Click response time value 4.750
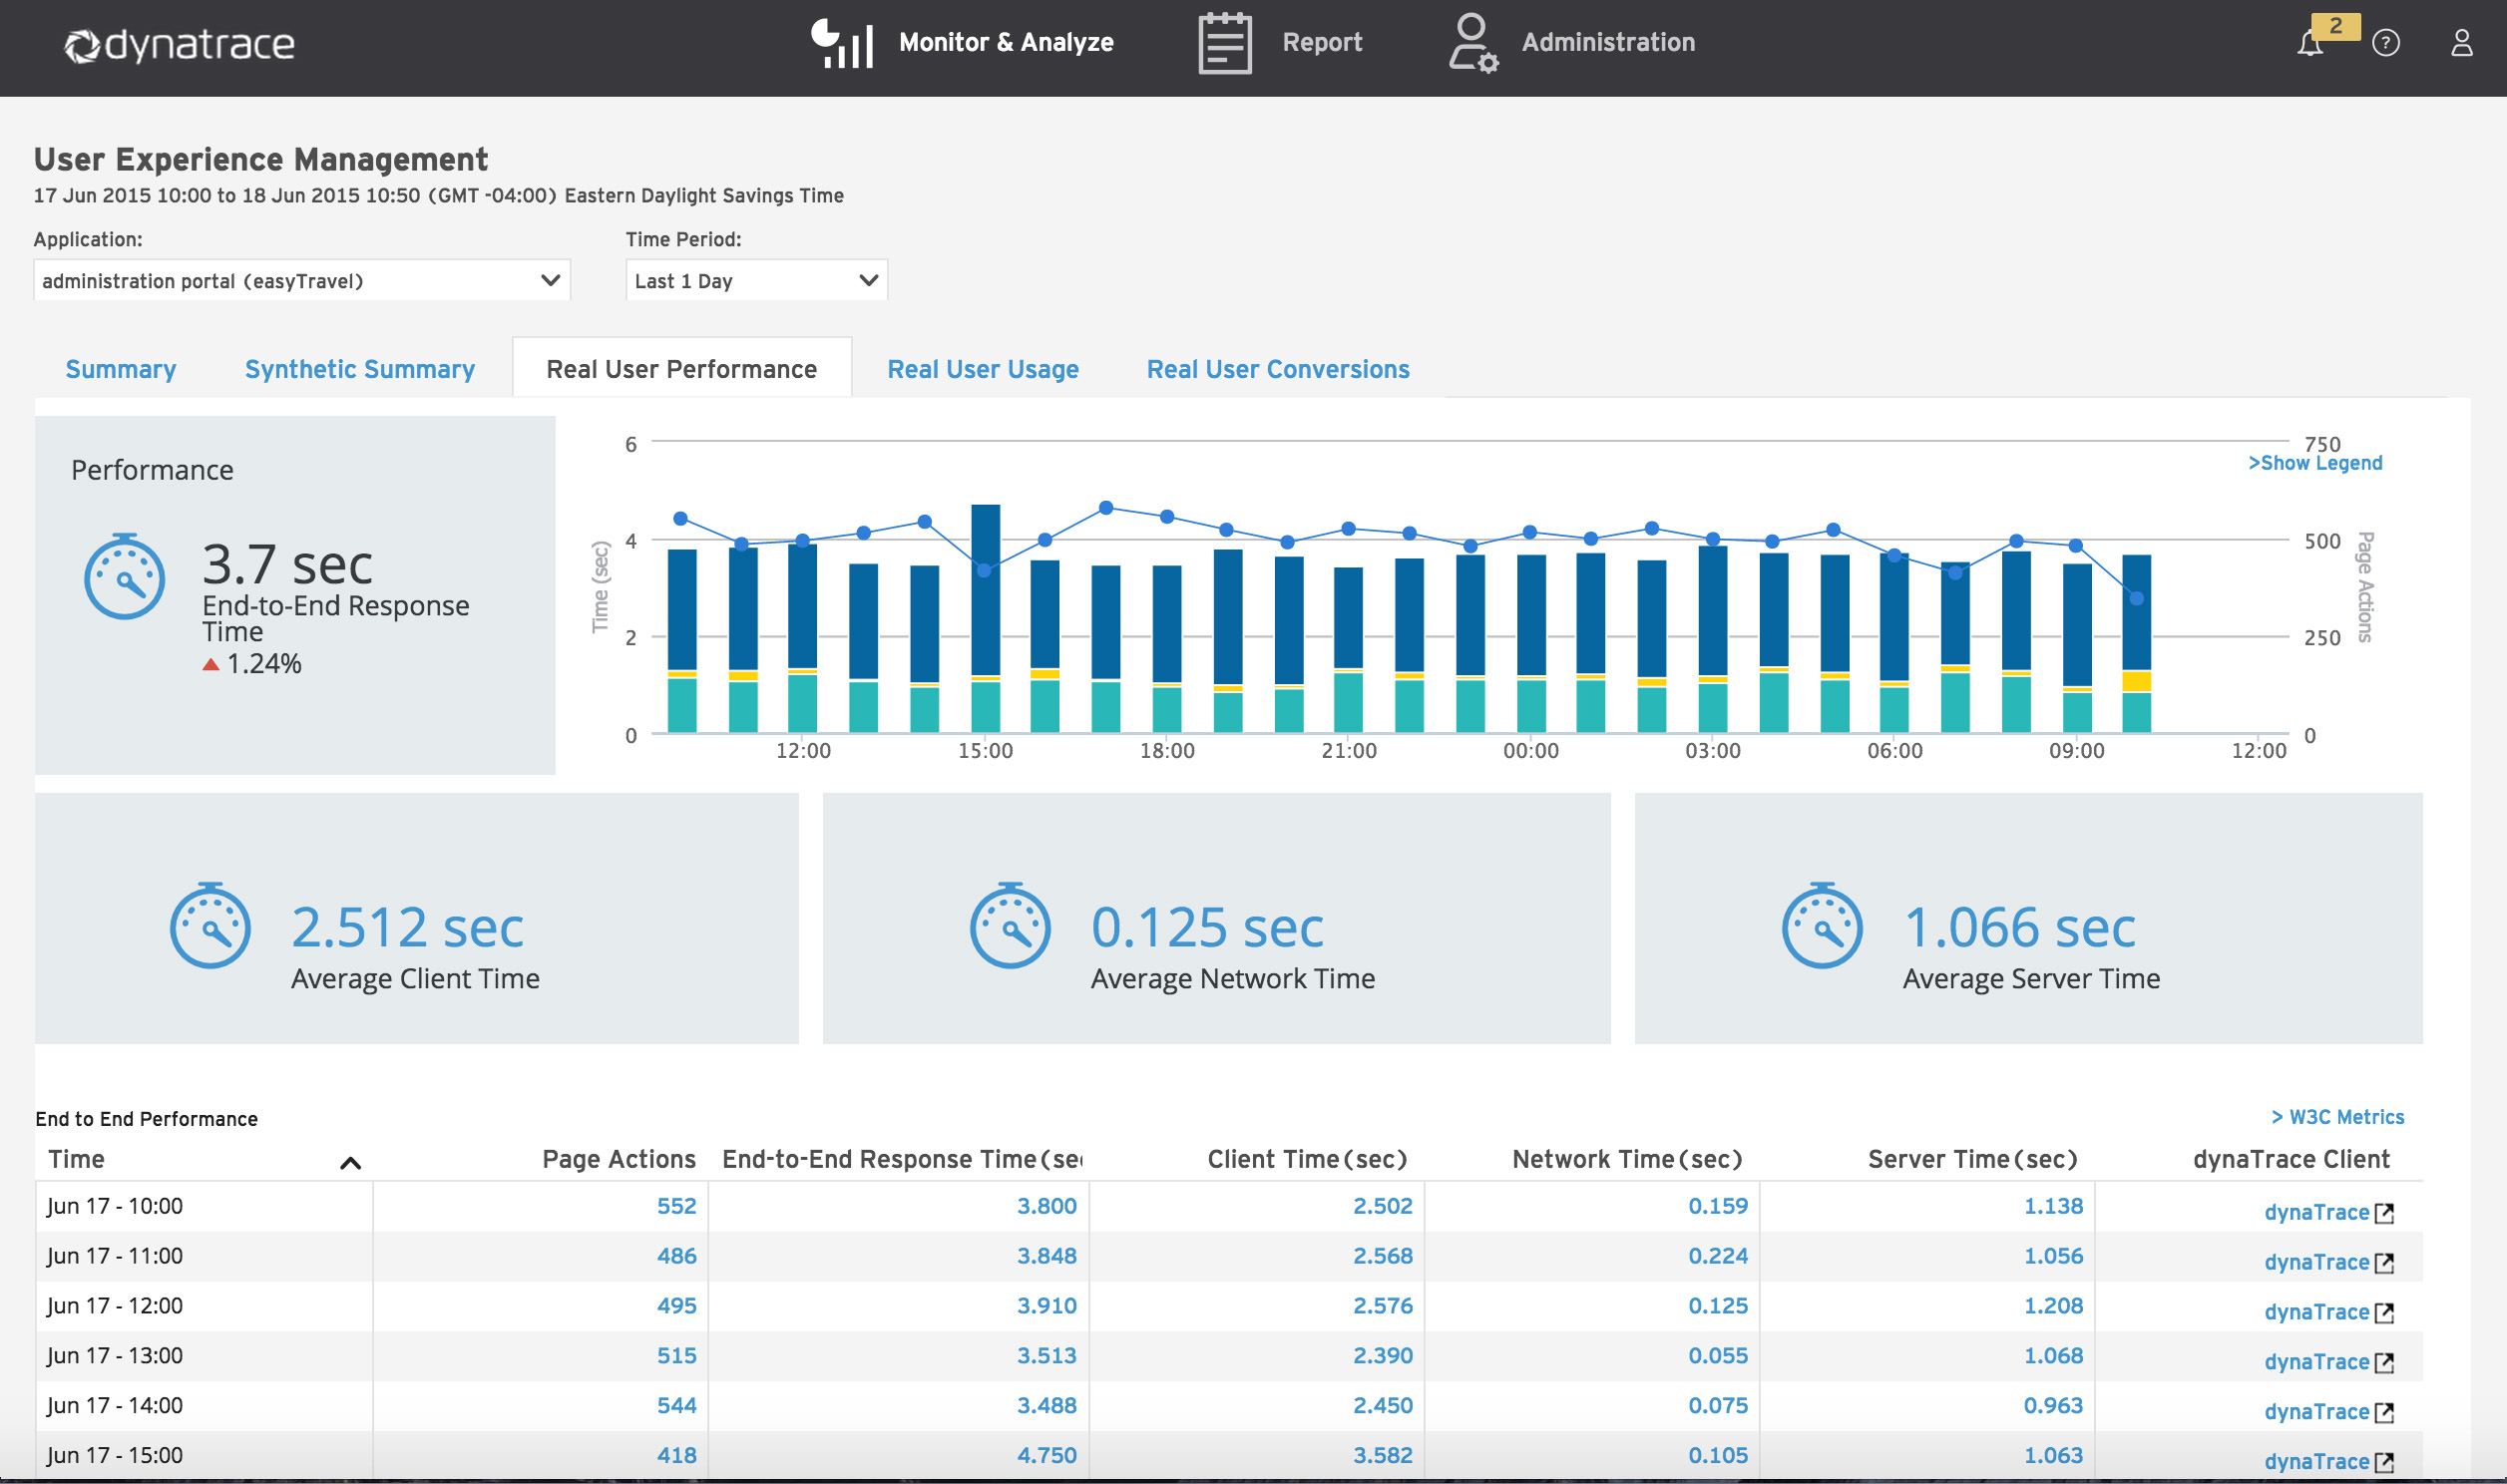This screenshot has height=1484, width=2507. coord(1046,1456)
